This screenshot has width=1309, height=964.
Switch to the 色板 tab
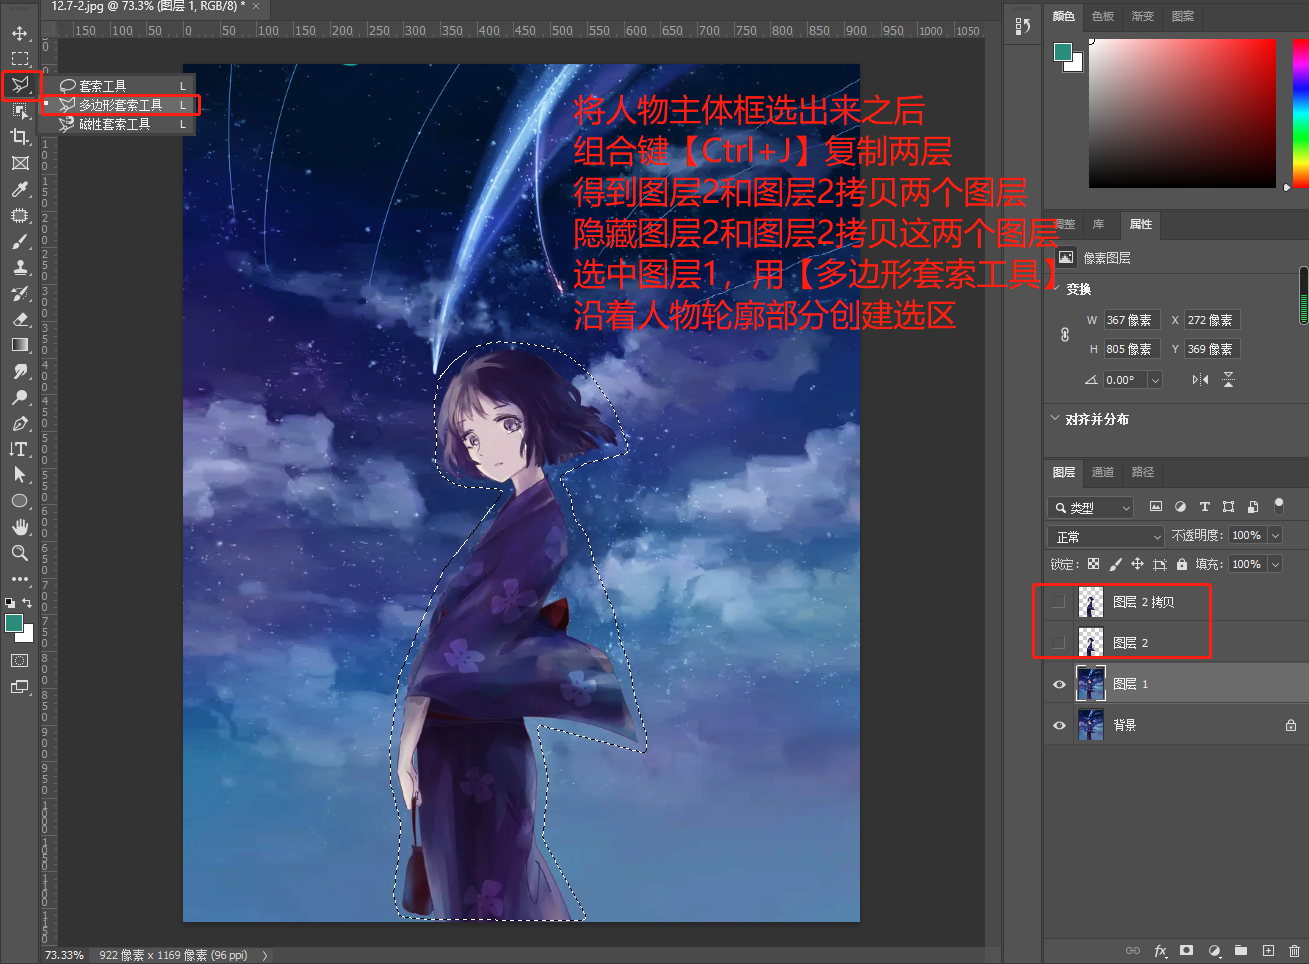[x=1103, y=16]
